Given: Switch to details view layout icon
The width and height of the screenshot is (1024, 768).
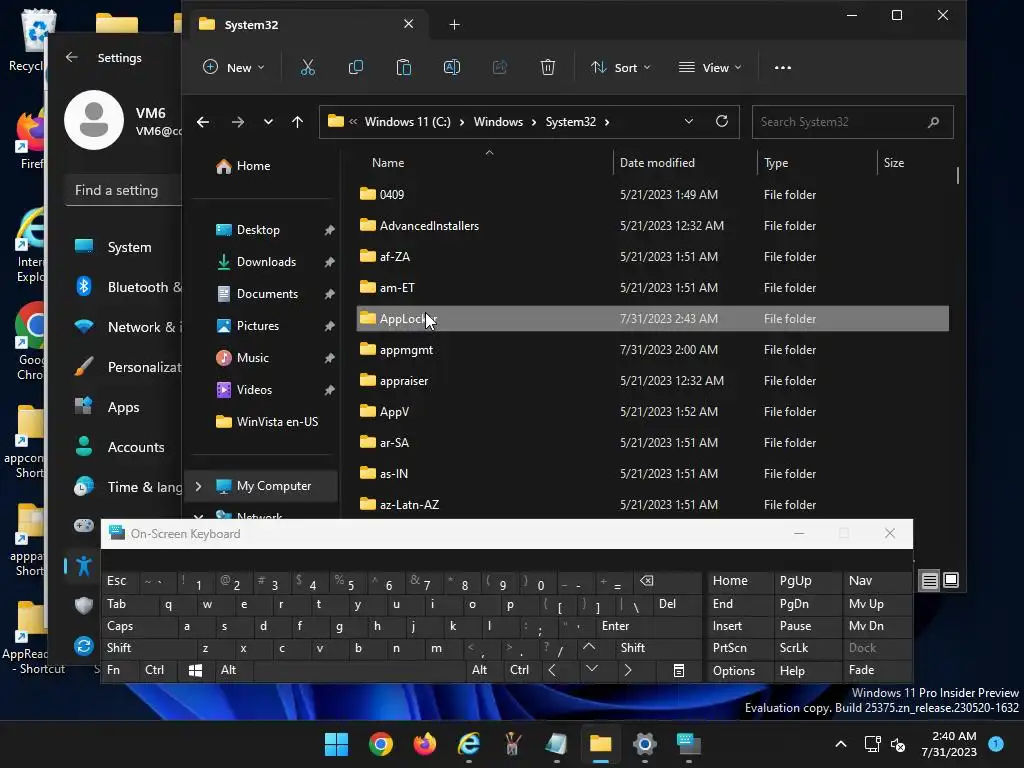Looking at the screenshot, I should point(929,580).
